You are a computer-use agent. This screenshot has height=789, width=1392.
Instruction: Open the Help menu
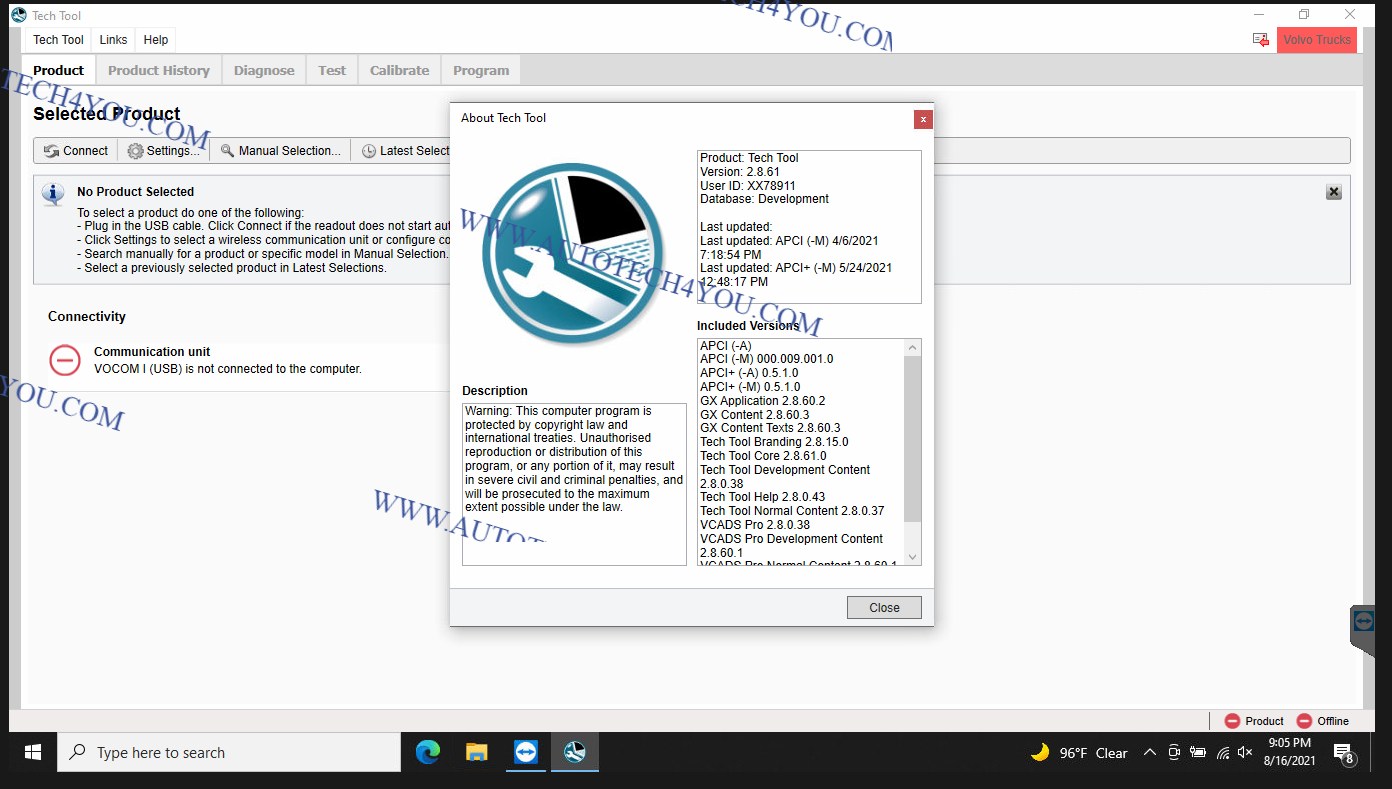156,40
